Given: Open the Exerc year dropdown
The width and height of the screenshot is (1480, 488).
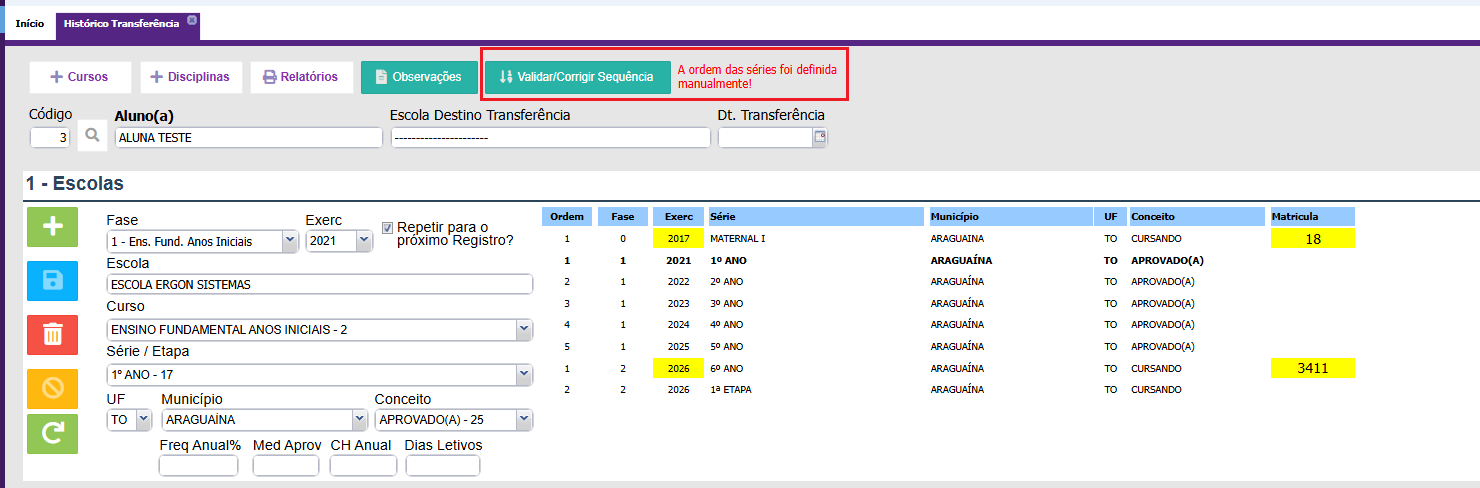Looking at the screenshot, I should pos(362,241).
